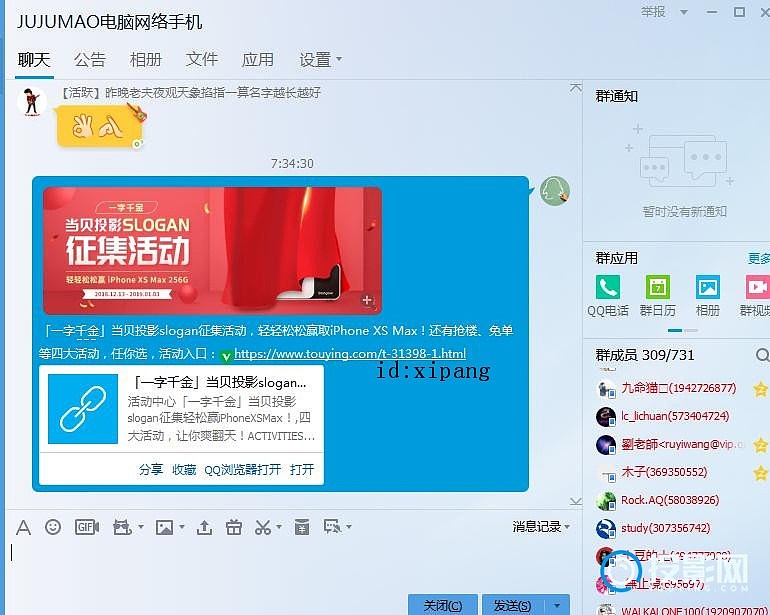This screenshot has height=615, width=770.
Task: Click QQ浏览器打开 on the link card
Action: [x=243, y=470]
